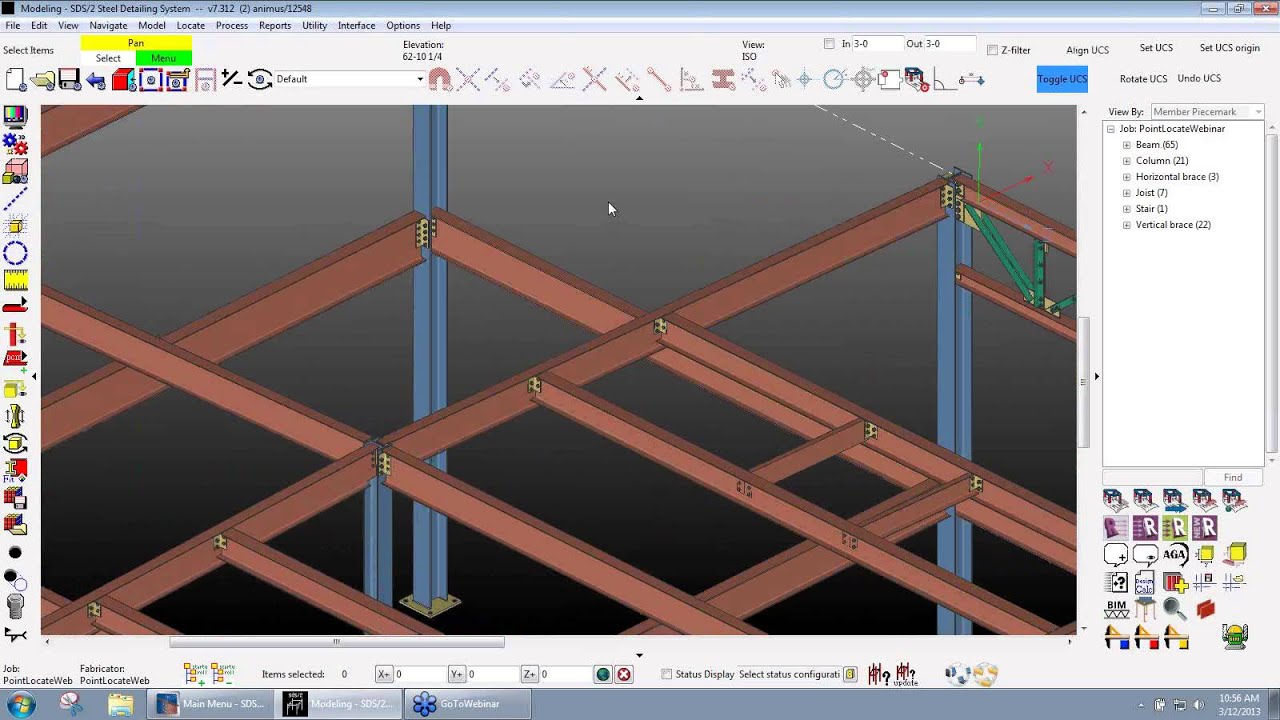The image size is (1280, 720).
Task: Click the Find button
Action: pyautogui.click(x=1233, y=478)
